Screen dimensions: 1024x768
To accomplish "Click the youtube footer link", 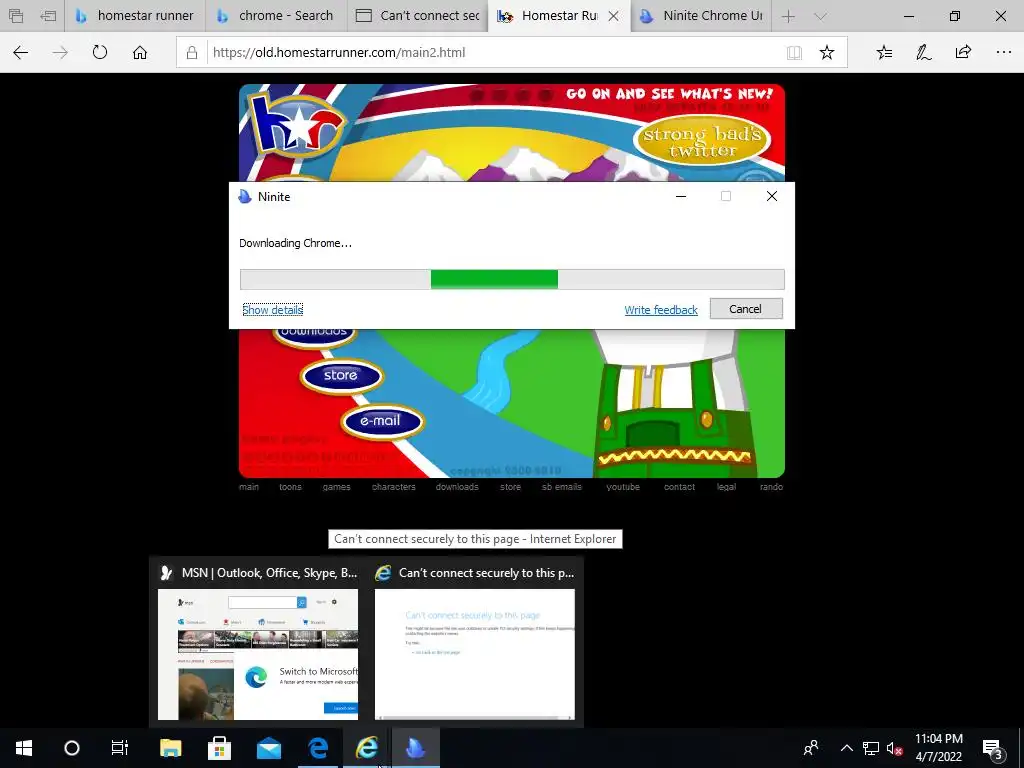I will (x=623, y=487).
